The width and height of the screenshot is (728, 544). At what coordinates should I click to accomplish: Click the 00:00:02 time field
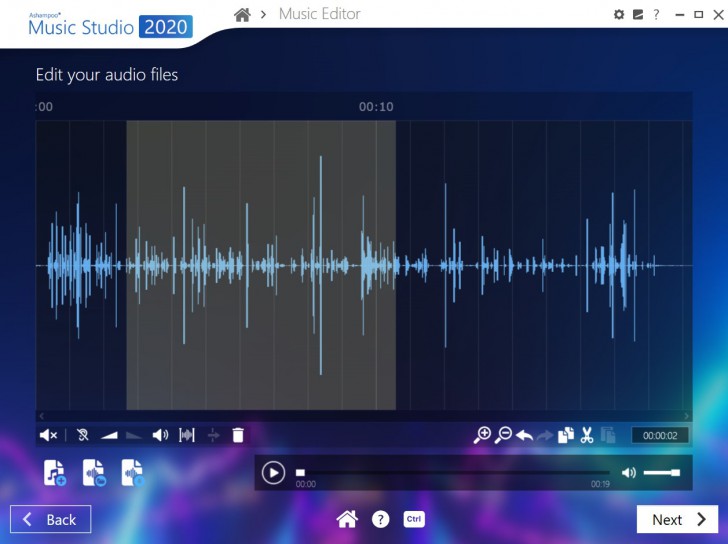pos(660,435)
